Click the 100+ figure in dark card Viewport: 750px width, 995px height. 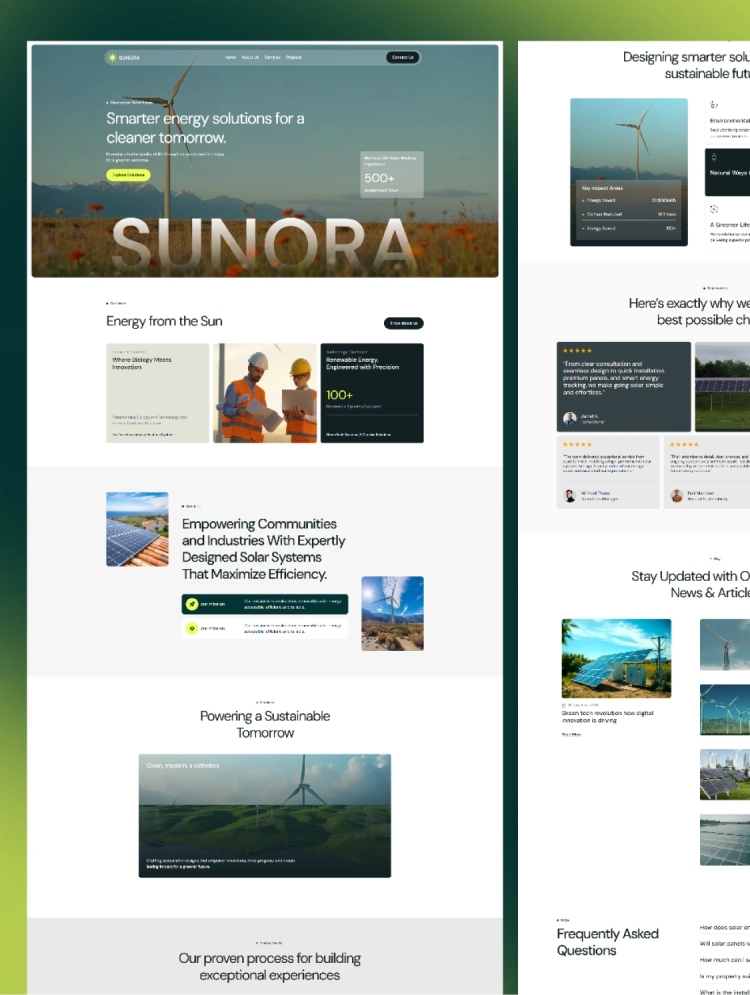[339, 395]
